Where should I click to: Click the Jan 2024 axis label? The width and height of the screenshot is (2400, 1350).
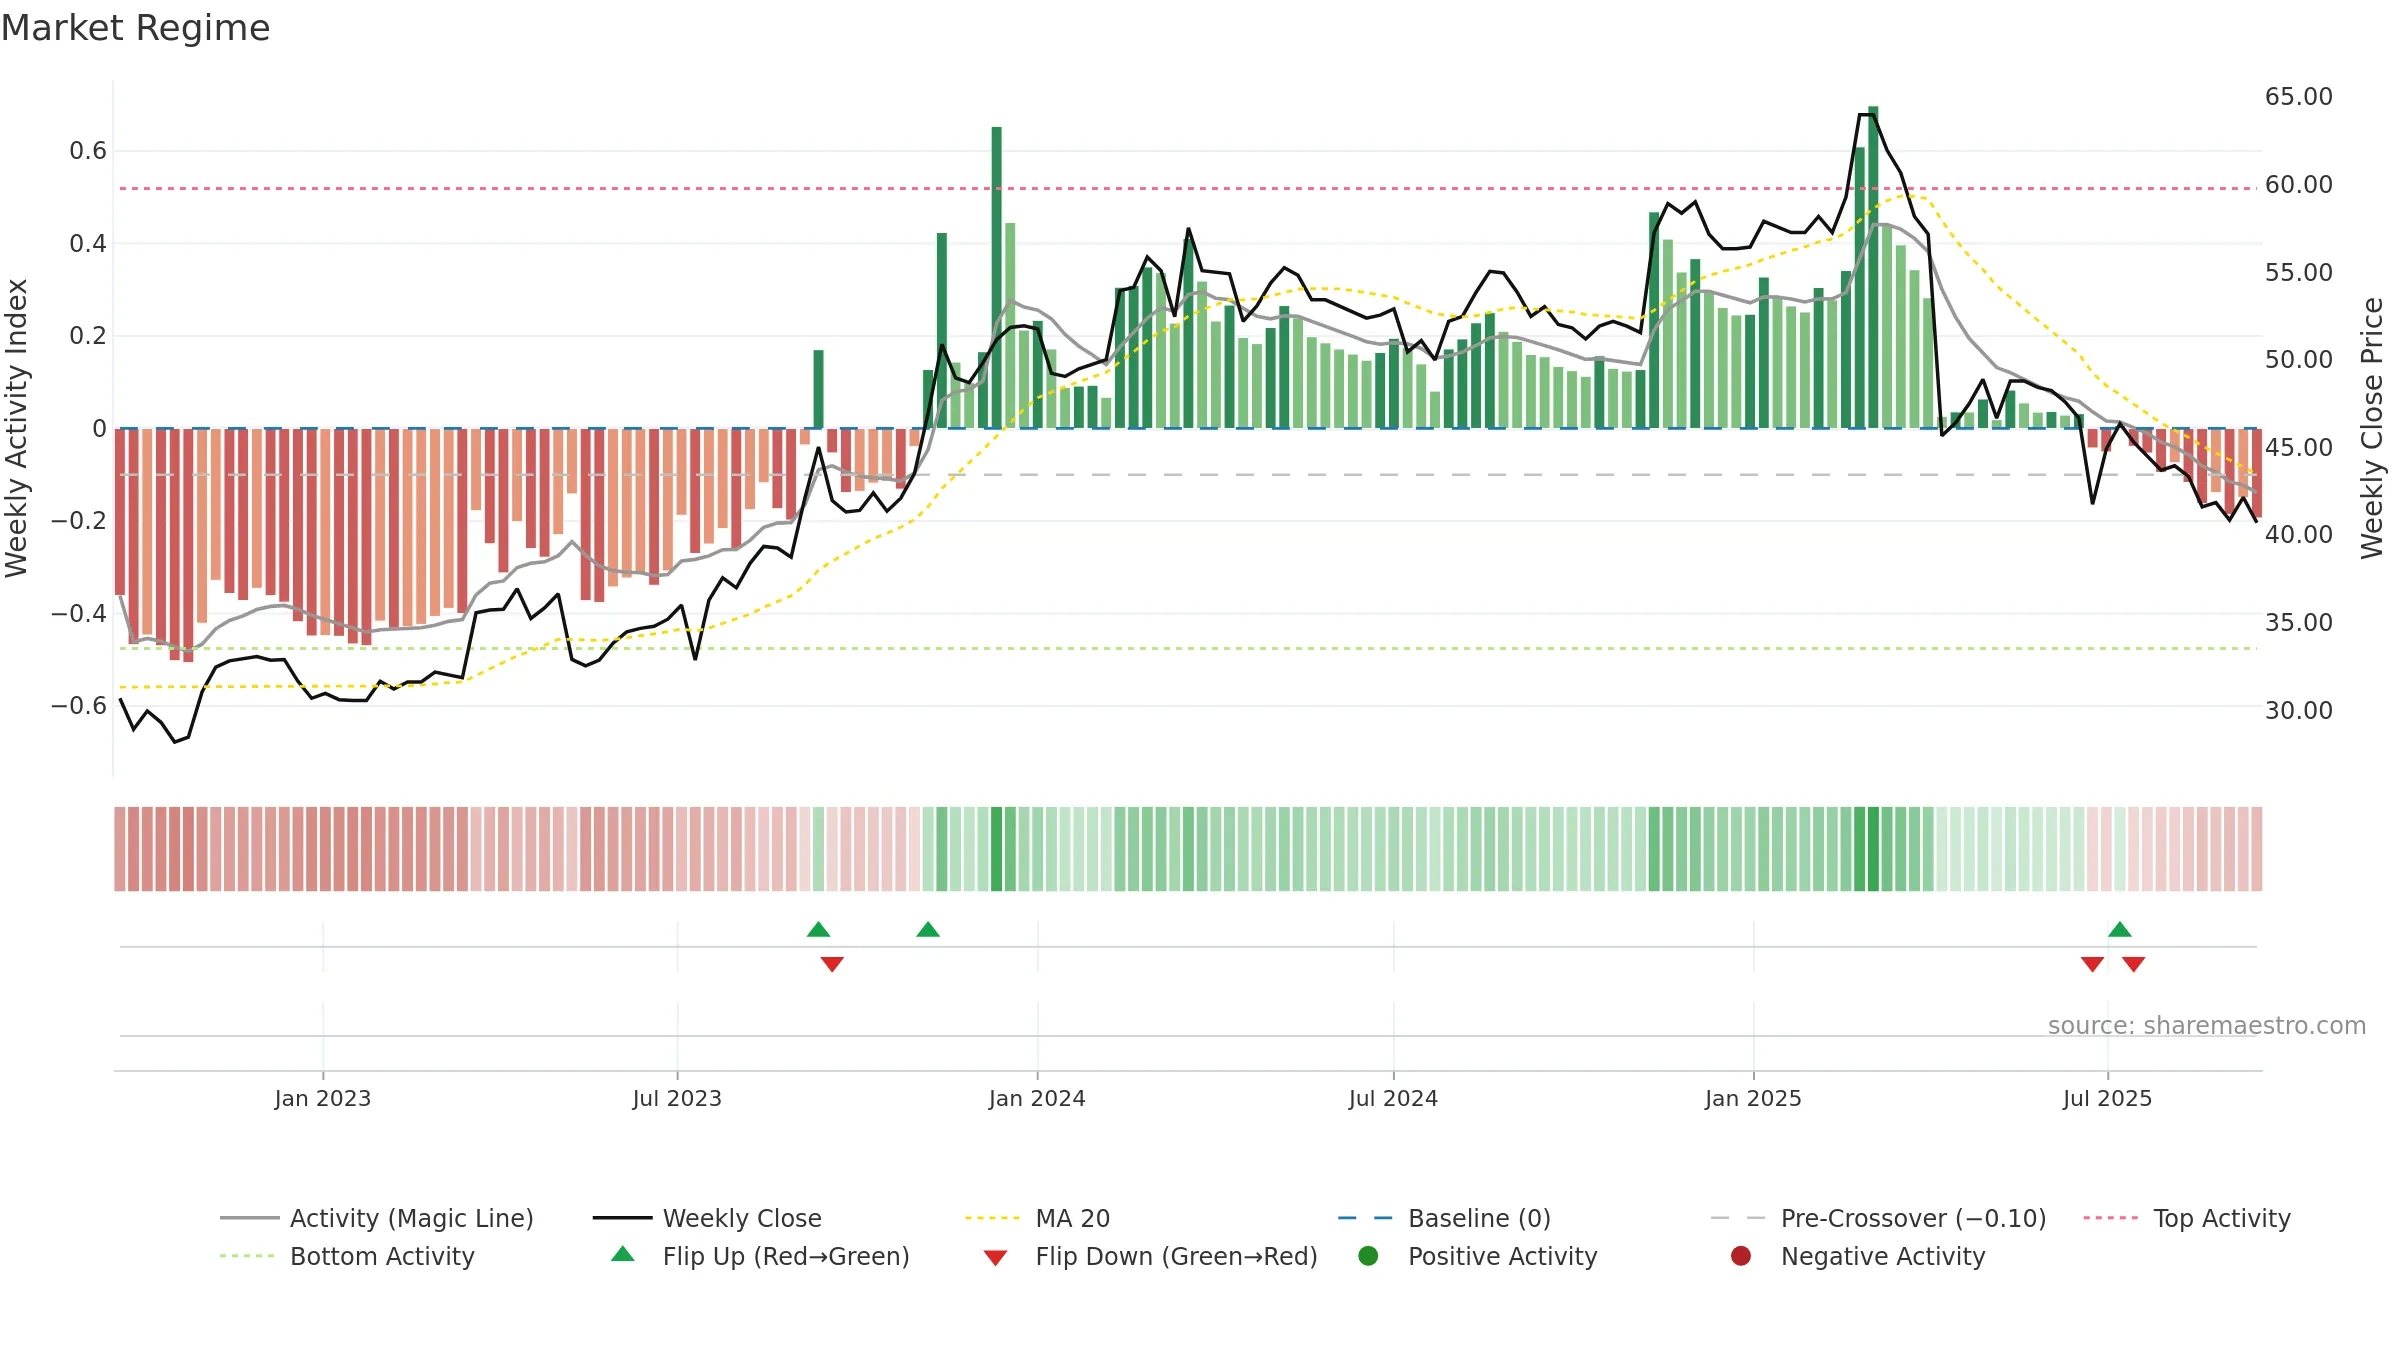point(1037,1098)
